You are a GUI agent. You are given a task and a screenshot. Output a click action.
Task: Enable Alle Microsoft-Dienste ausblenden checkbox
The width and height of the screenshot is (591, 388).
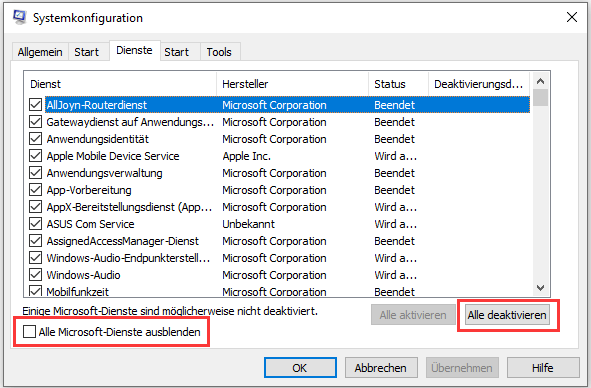29,332
